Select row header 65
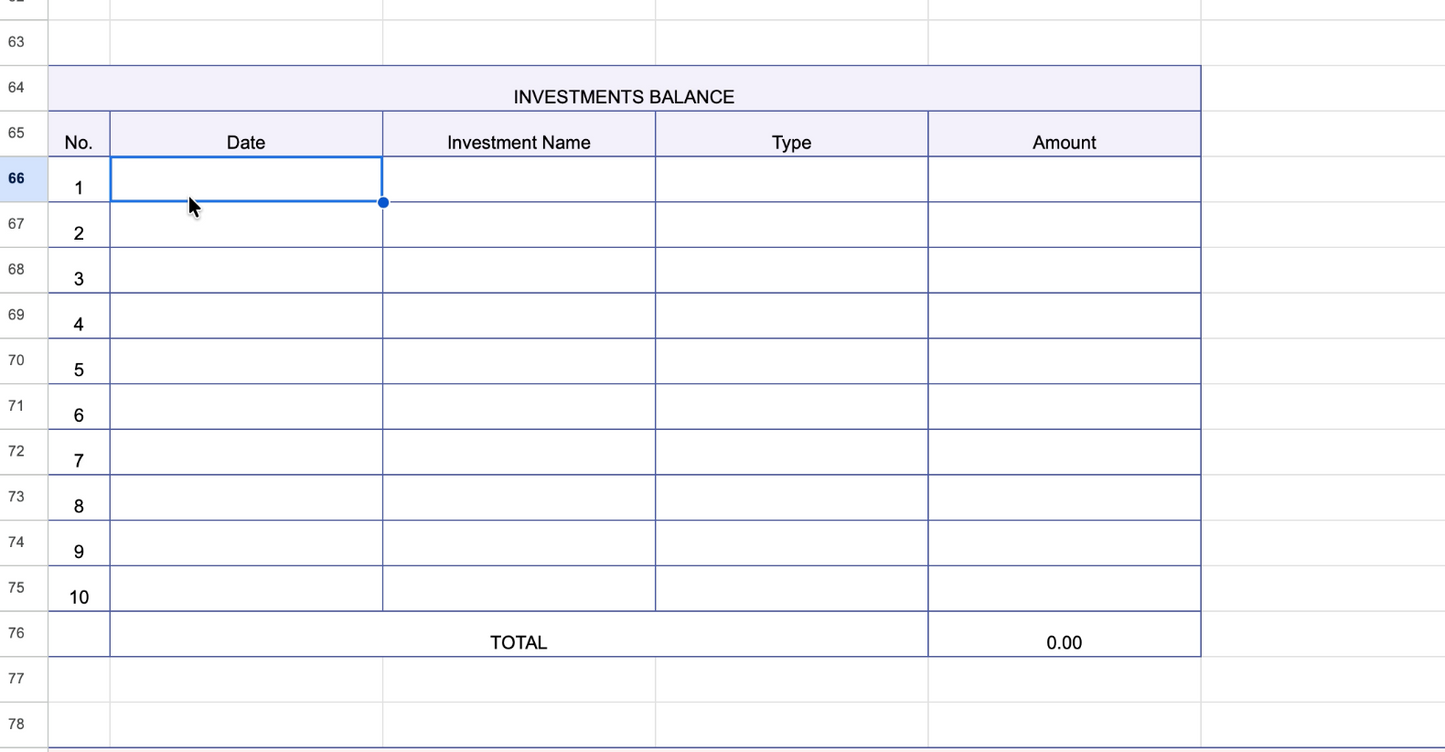1445x752 pixels. coord(24,134)
